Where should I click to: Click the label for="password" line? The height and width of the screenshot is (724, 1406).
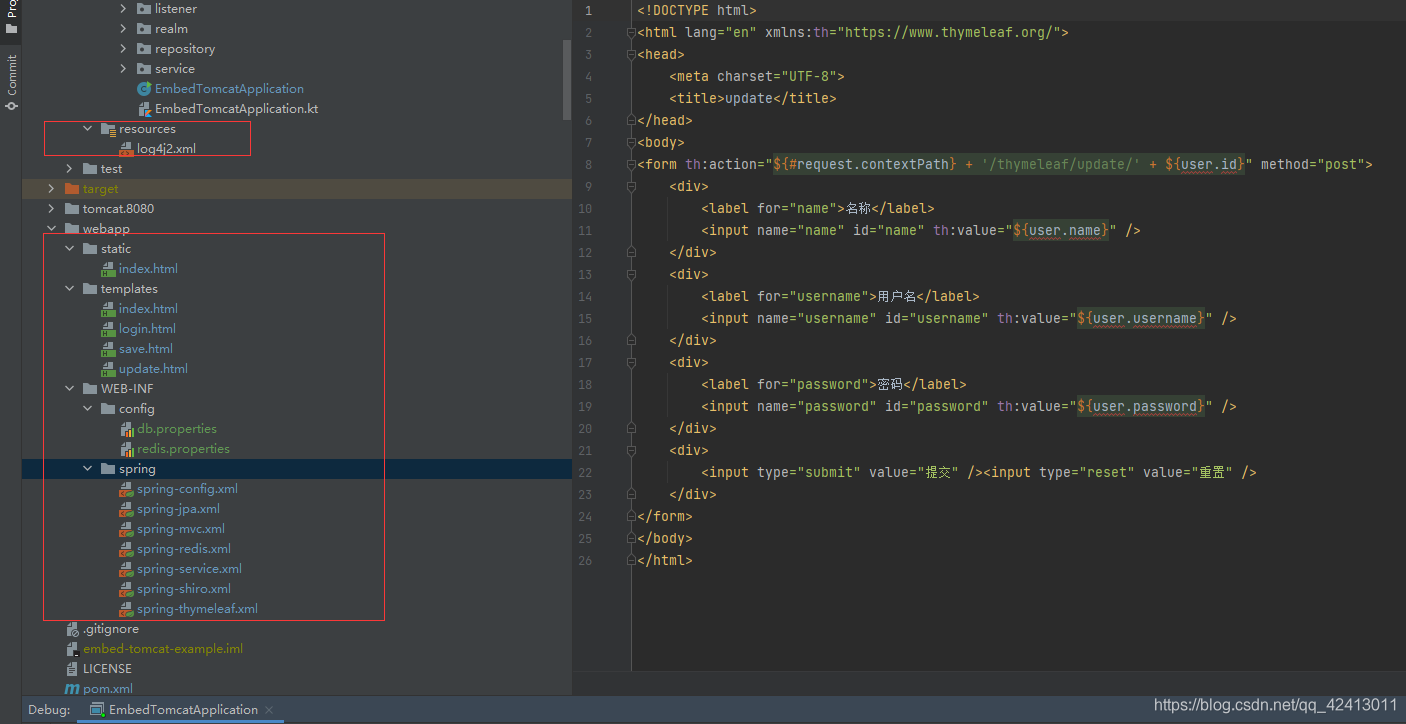tap(834, 384)
